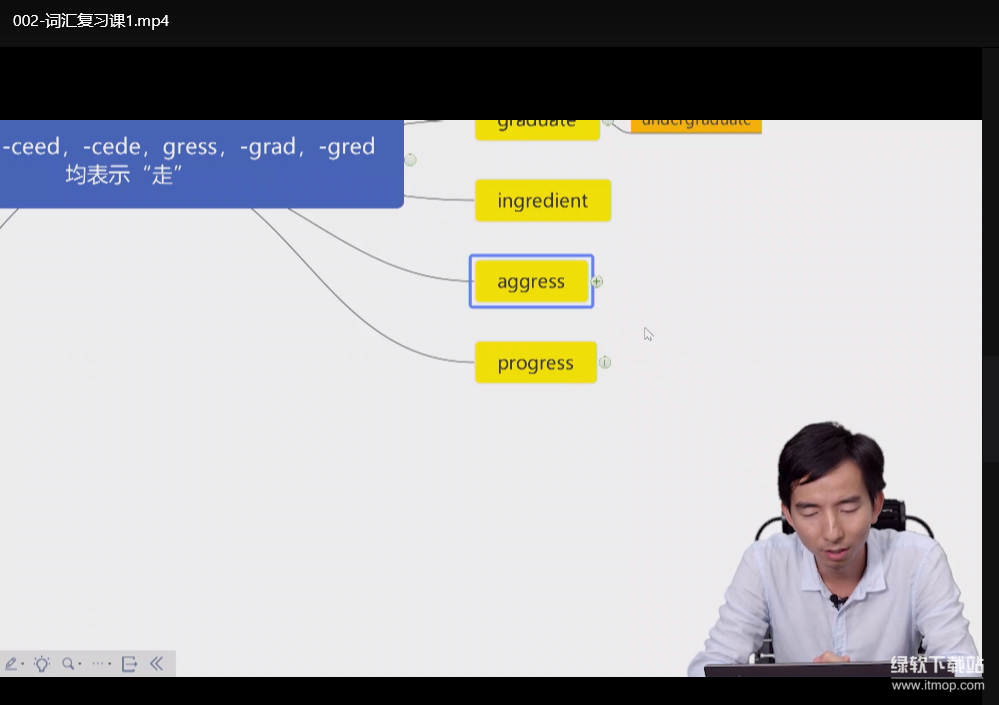Viewport: 999px width, 705px height.
Task: Expand the aggress node with plus icon
Action: (x=597, y=282)
